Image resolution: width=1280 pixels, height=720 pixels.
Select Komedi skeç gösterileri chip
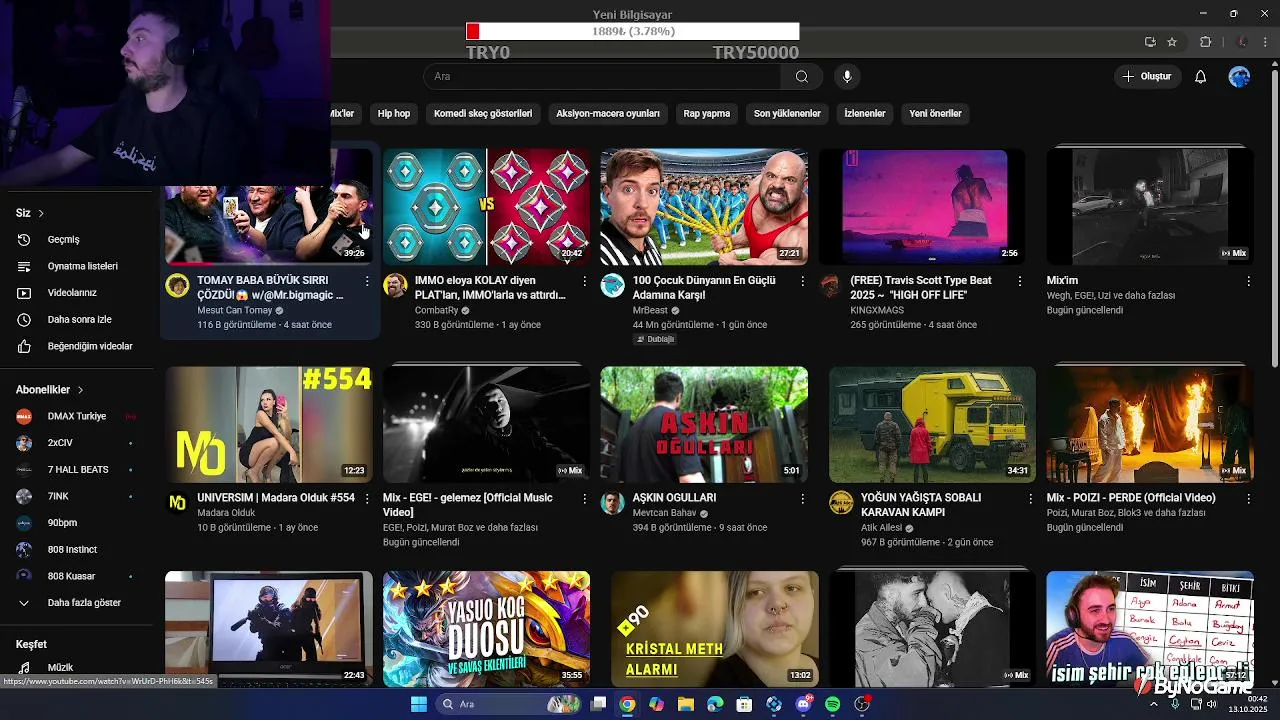(483, 114)
